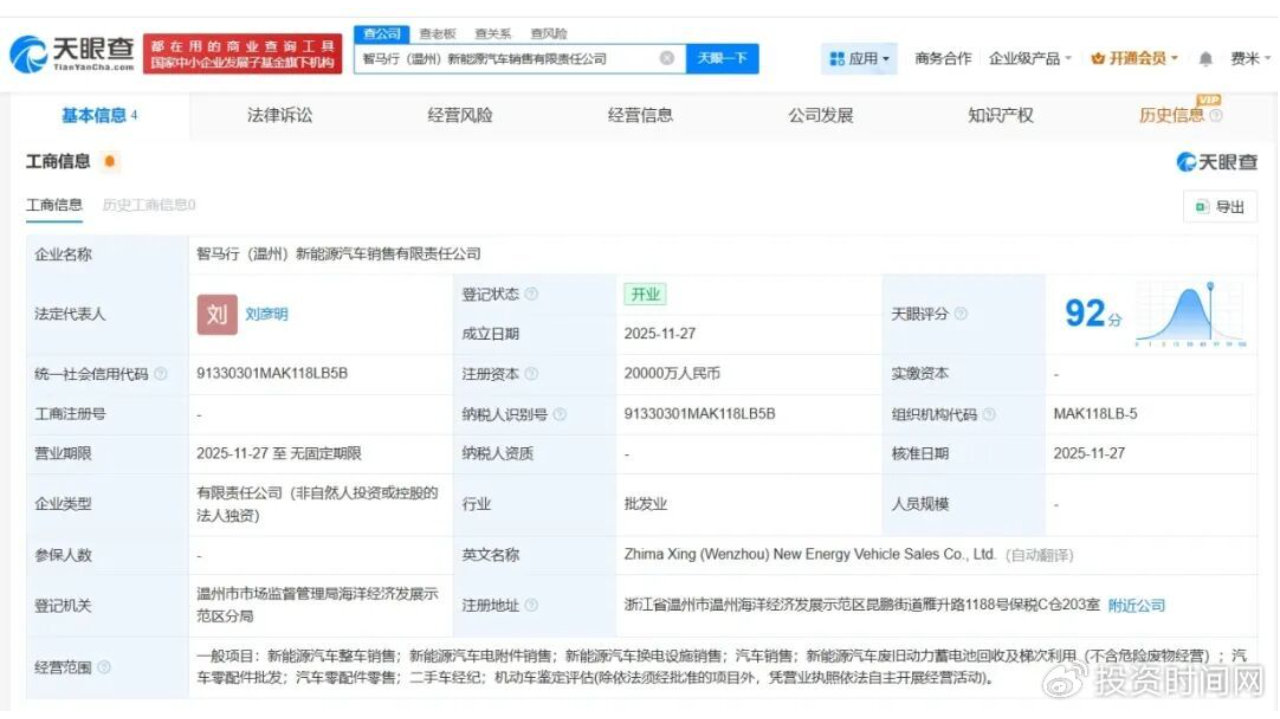Select the credit code 91330301MAK118LB5B in 统一社会信用代码 row
This screenshot has width=1280, height=719.
[x=272, y=373]
